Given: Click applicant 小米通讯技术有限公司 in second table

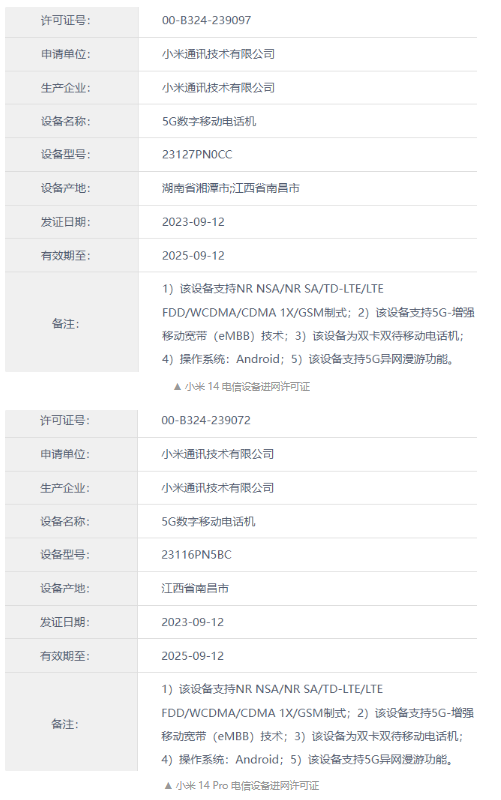Looking at the screenshot, I should click(x=218, y=454).
